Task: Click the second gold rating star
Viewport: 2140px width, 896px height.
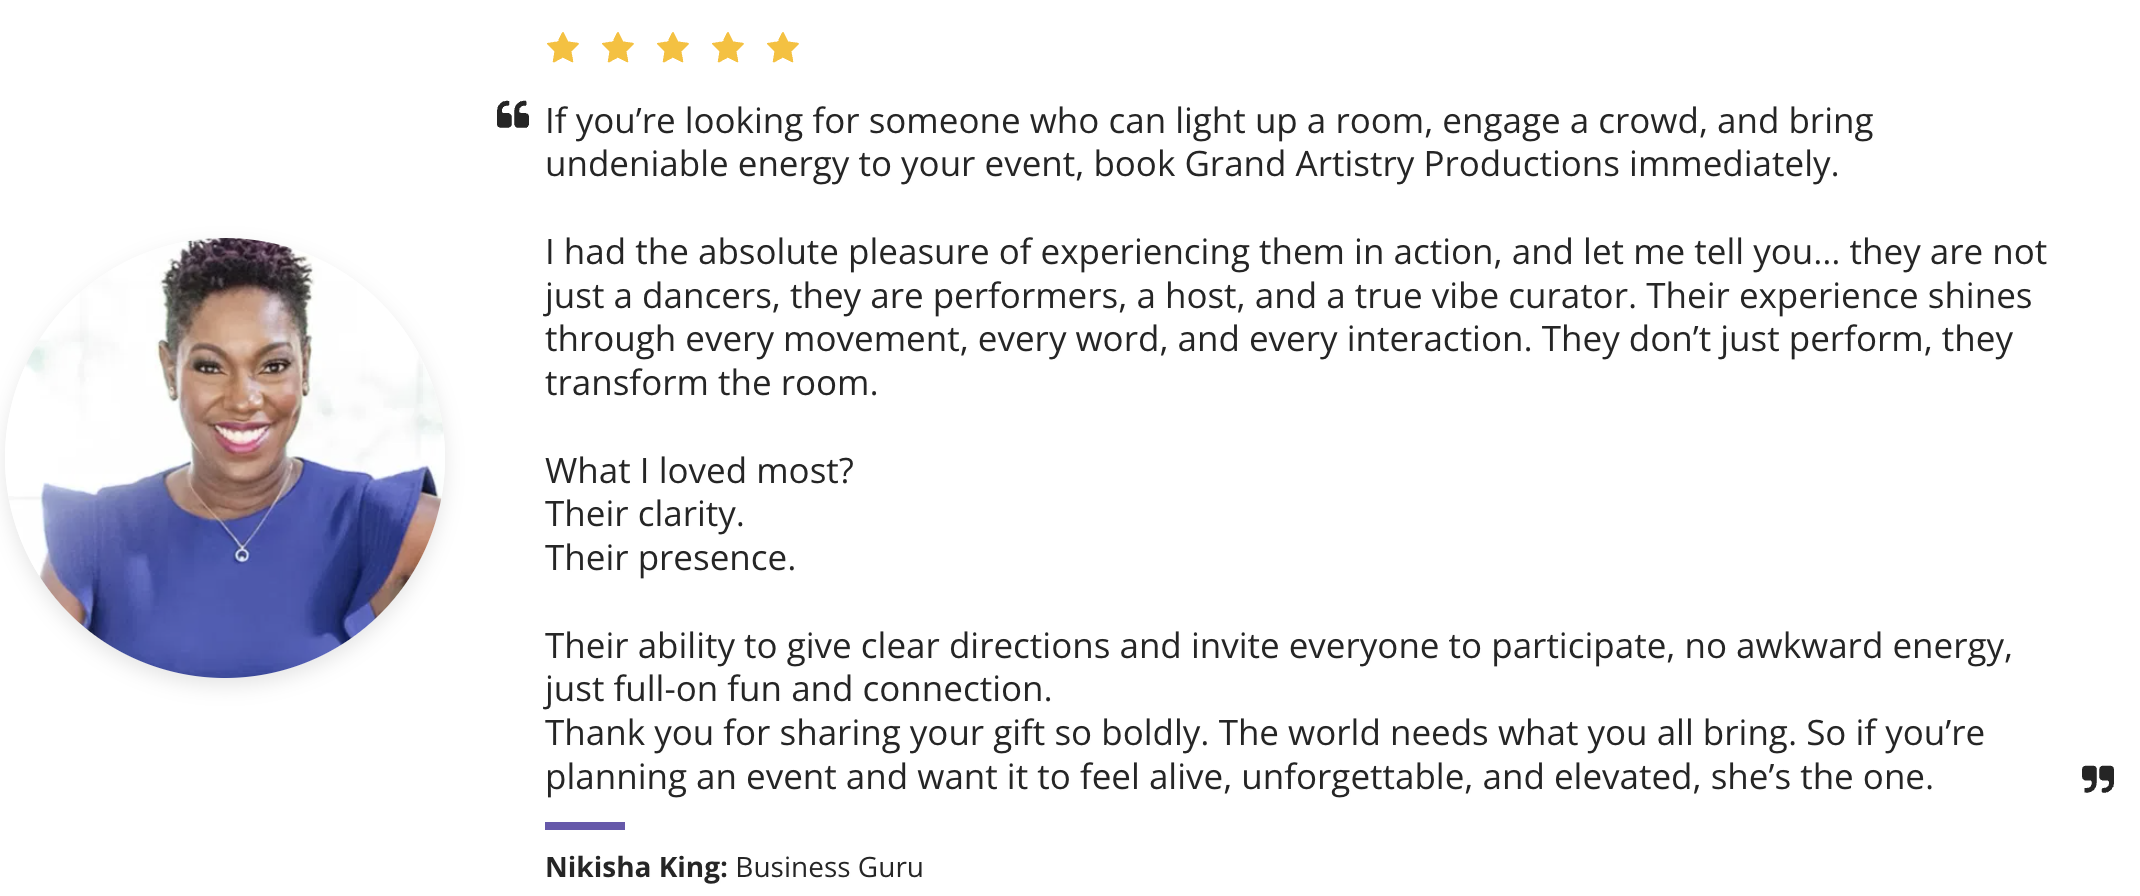Action: coord(618,48)
